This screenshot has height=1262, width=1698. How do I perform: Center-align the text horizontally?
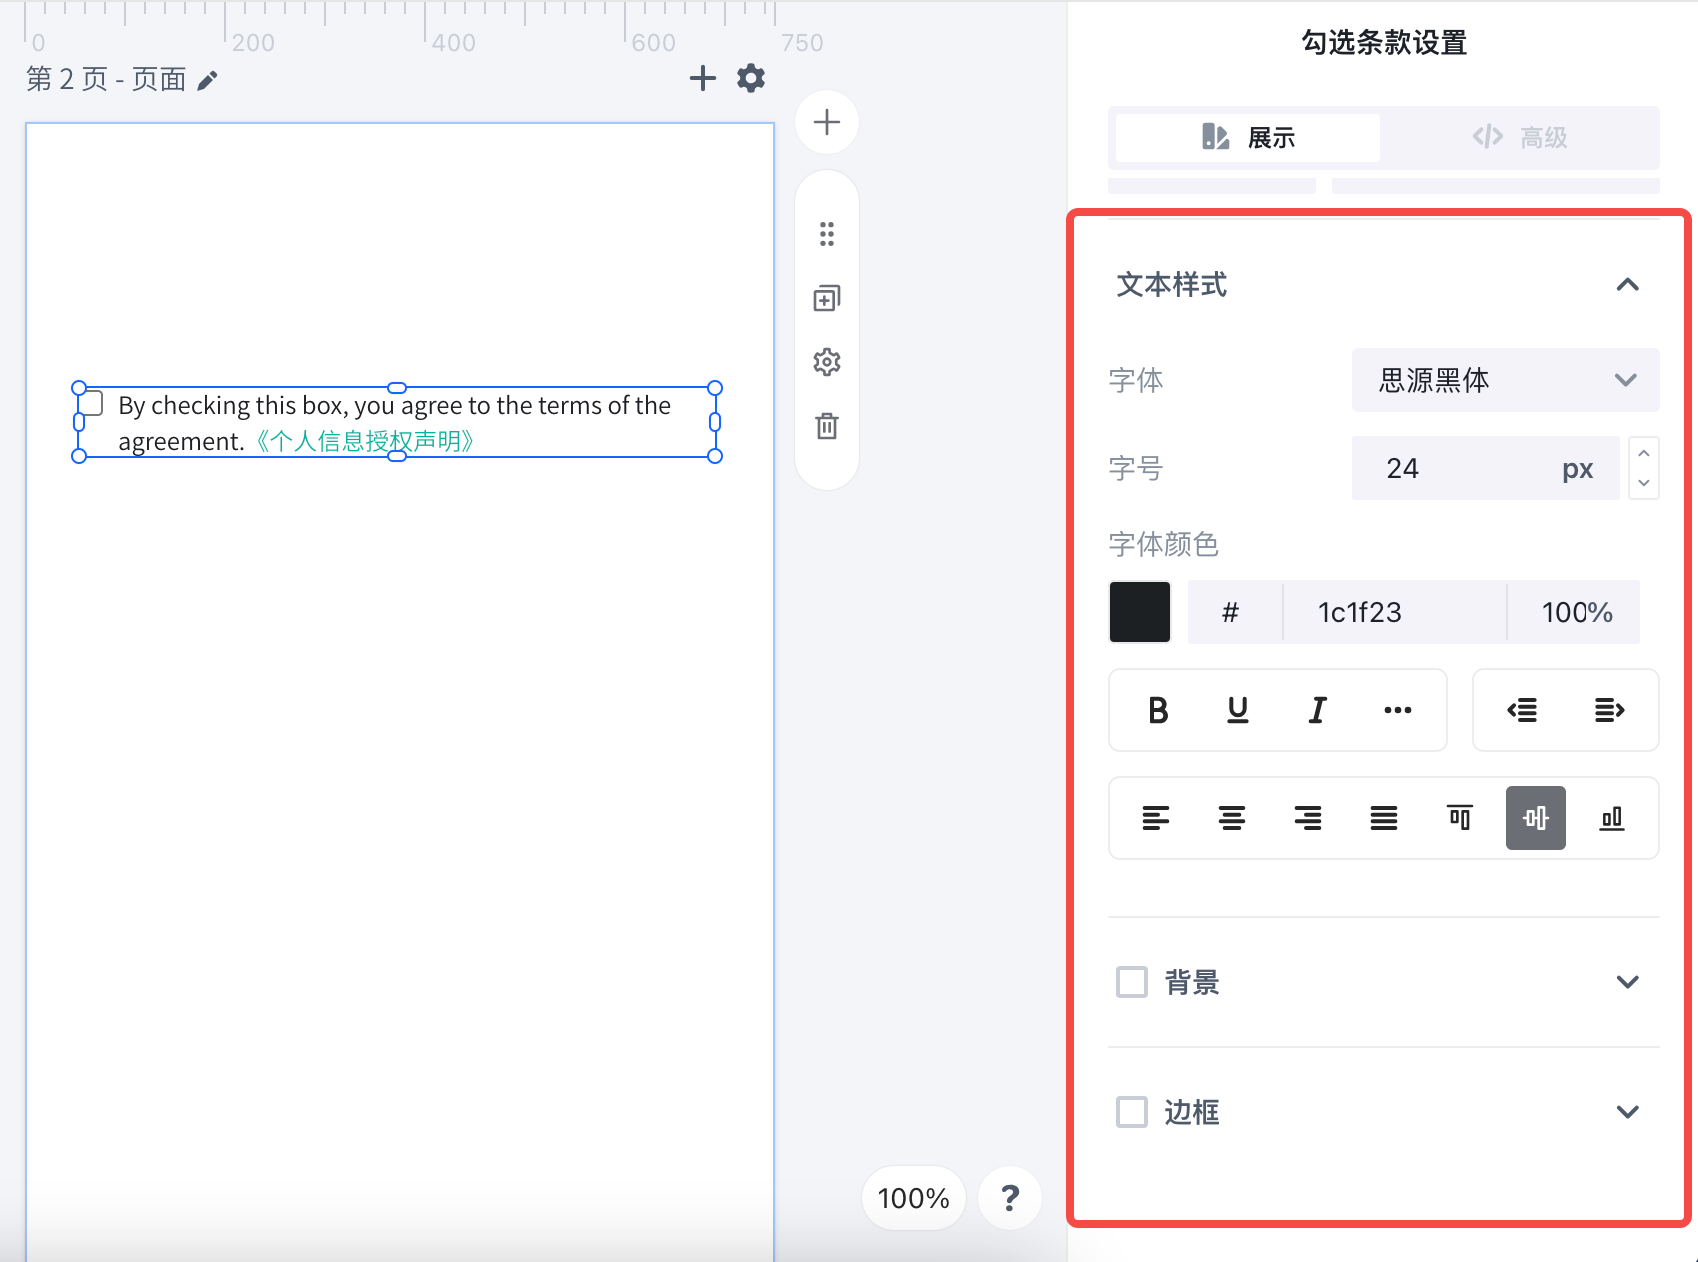(1232, 818)
